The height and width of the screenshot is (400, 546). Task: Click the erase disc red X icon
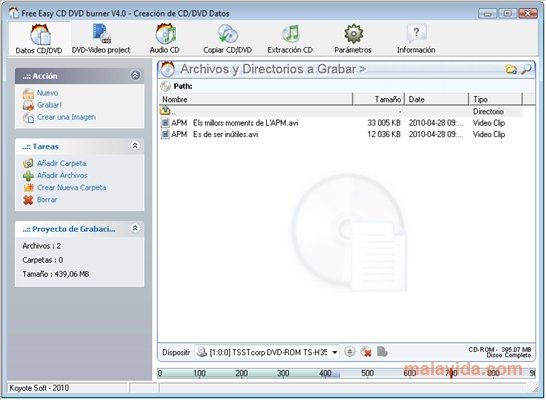[x=366, y=352]
